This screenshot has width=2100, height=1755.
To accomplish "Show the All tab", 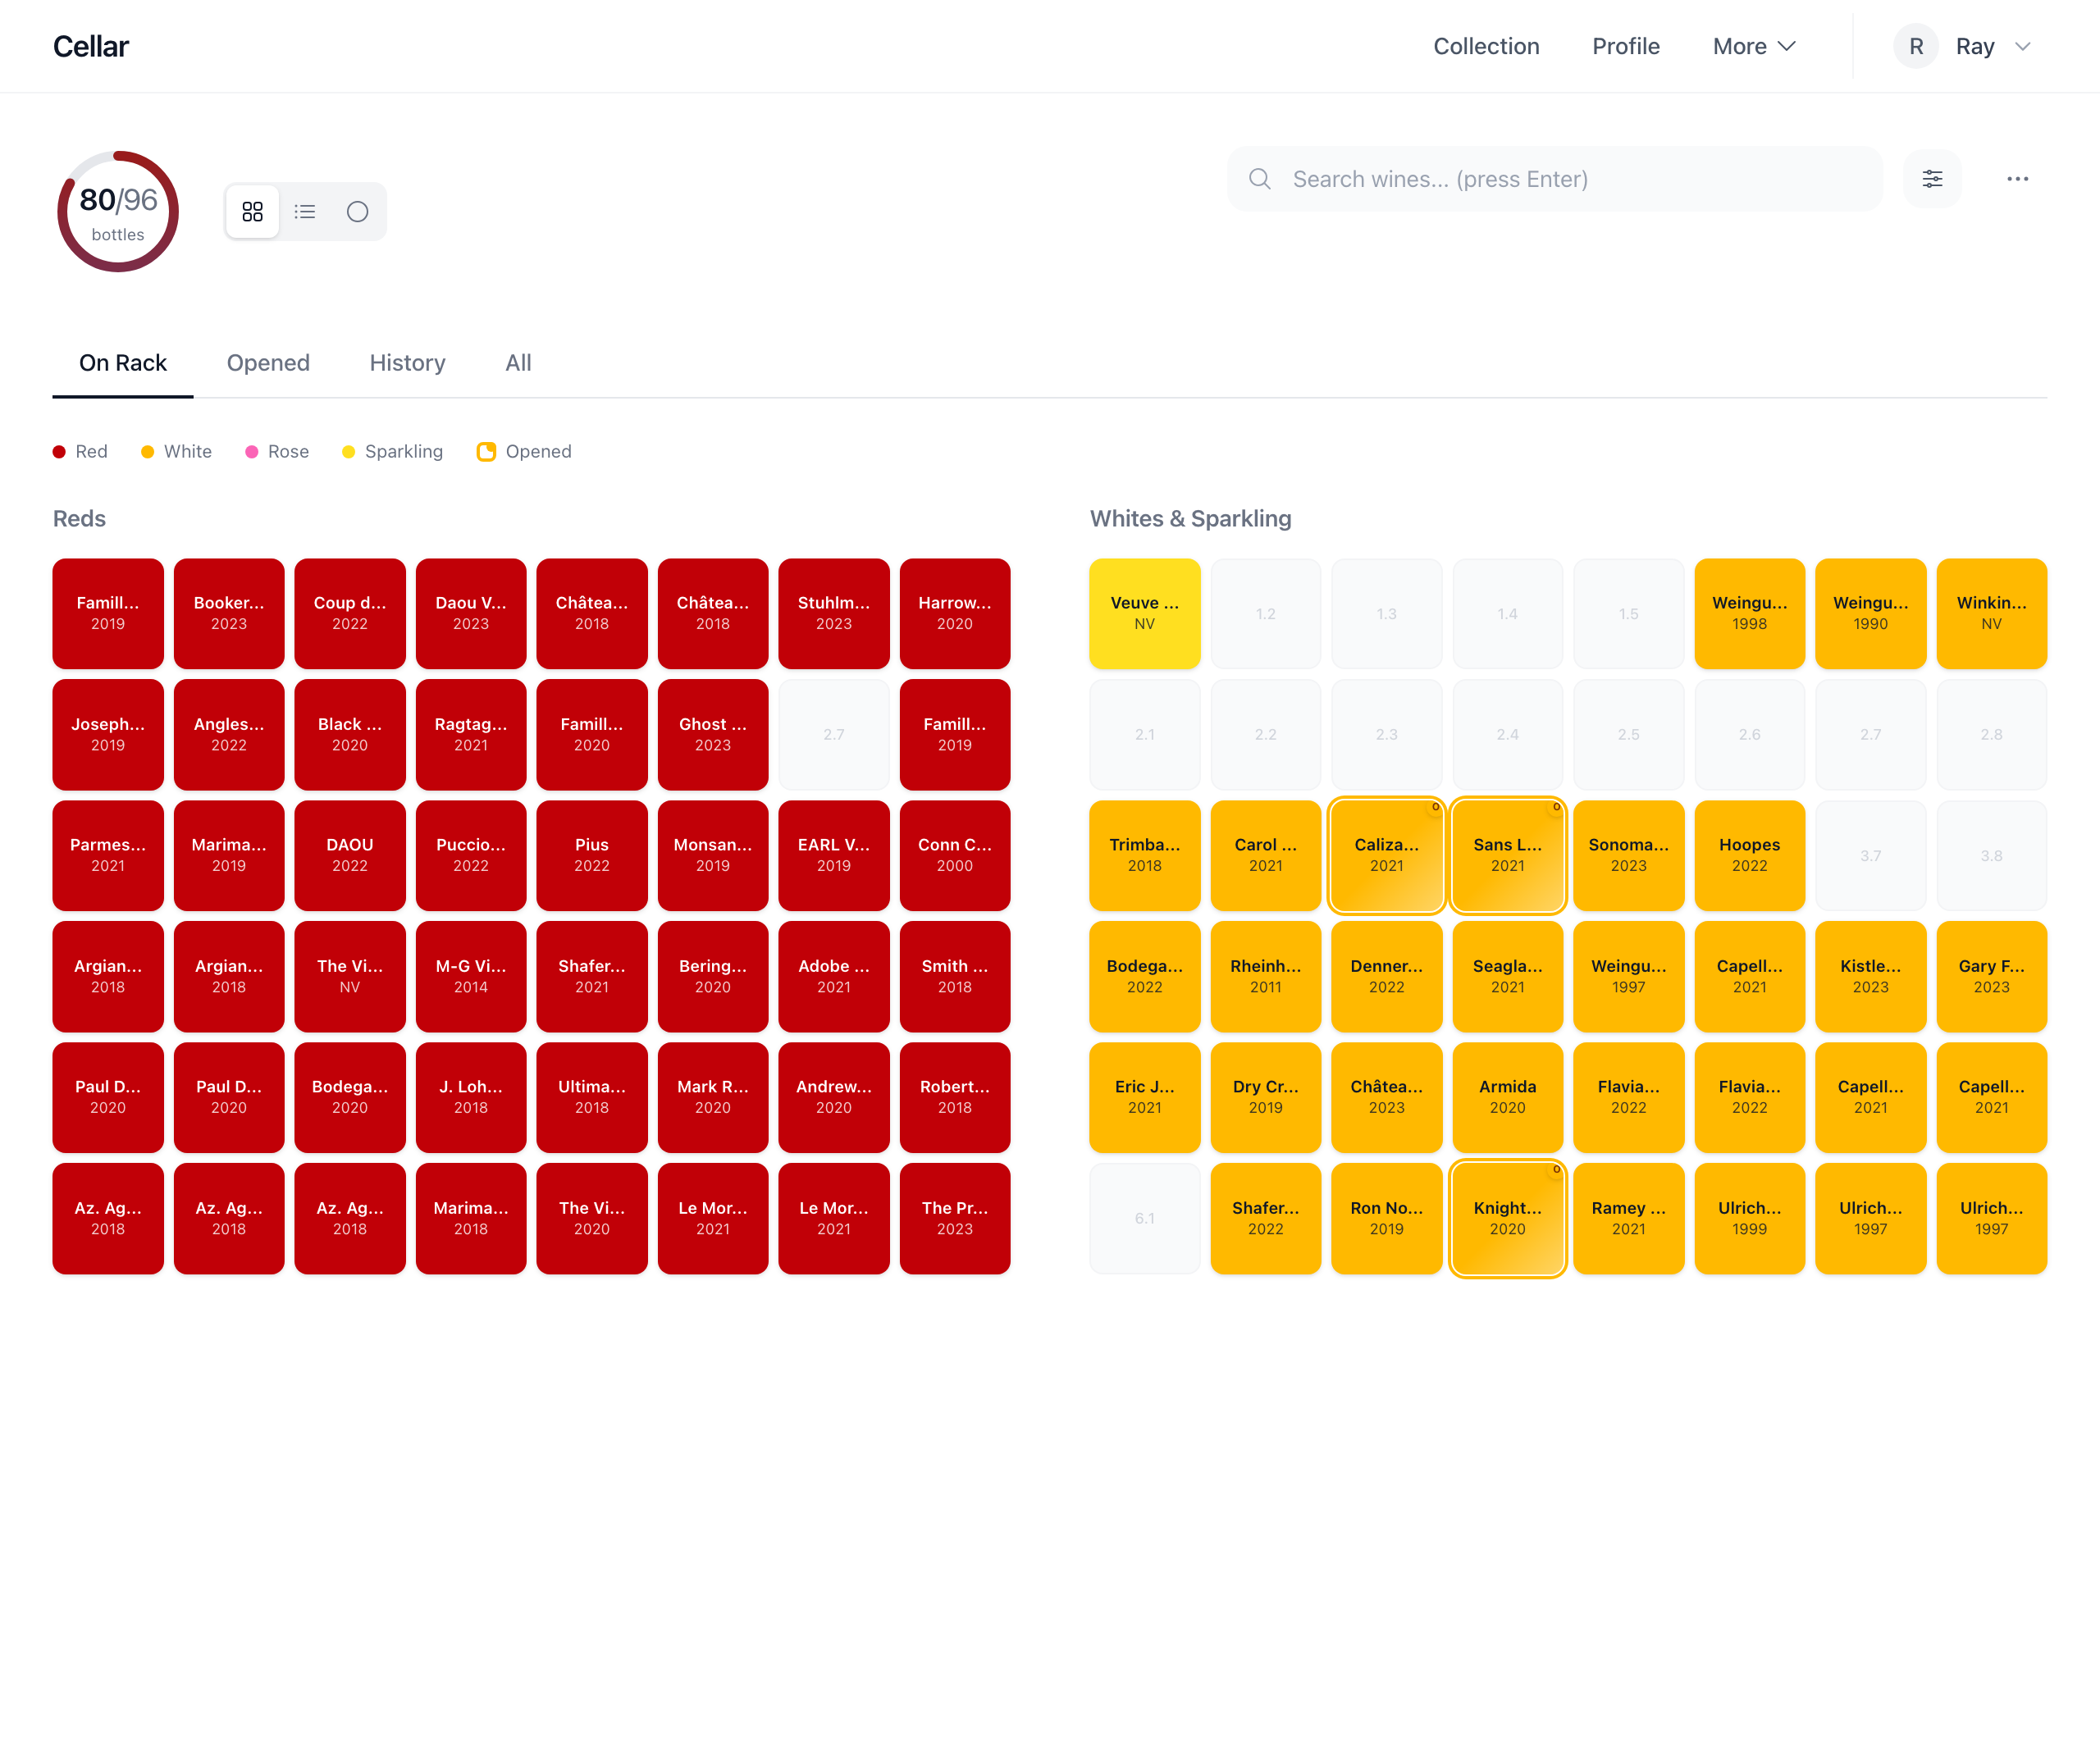I will coord(518,363).
